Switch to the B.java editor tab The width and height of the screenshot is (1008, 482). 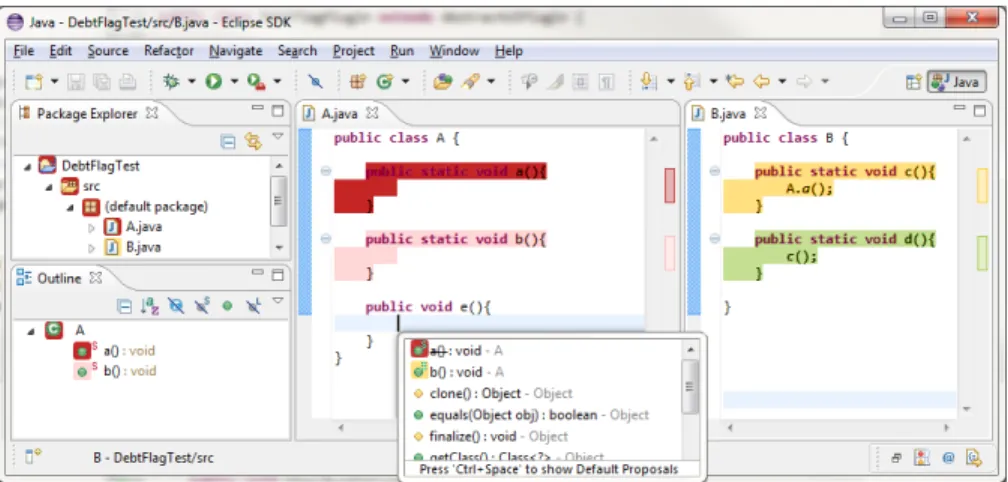(x=730, y=114)
